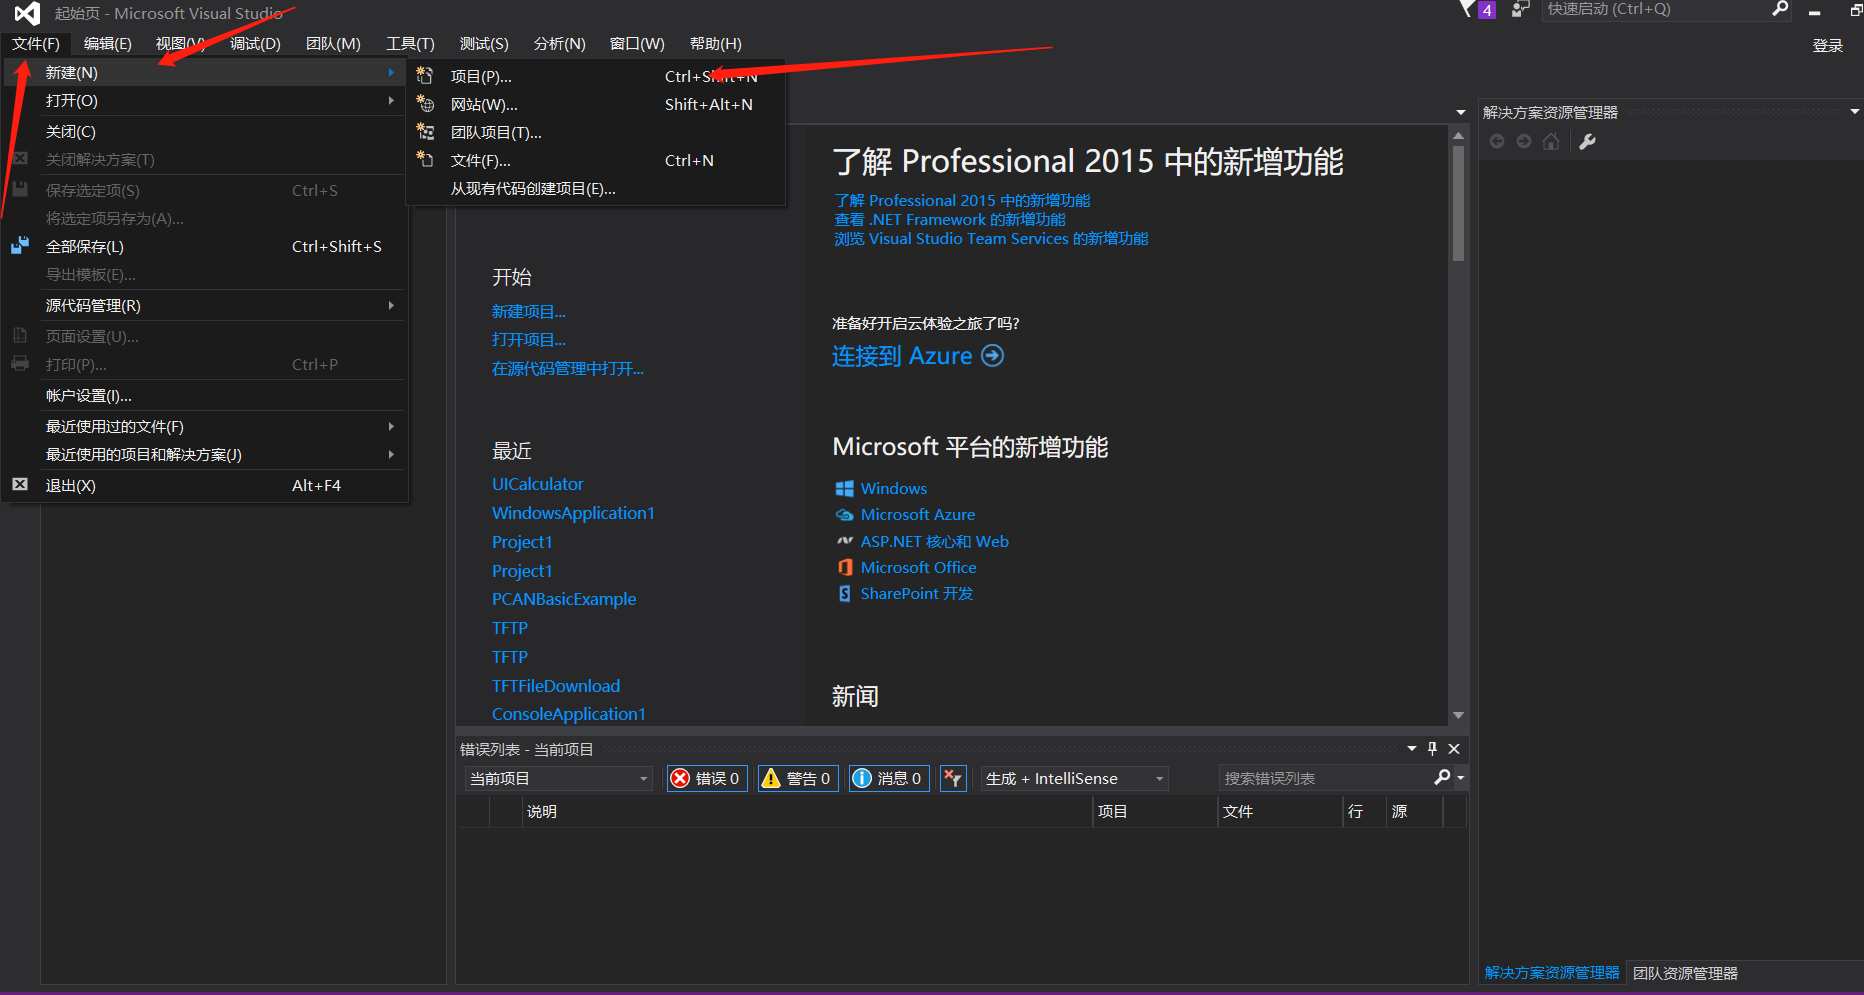Click the New Project link under Start

tap(528, 311)
